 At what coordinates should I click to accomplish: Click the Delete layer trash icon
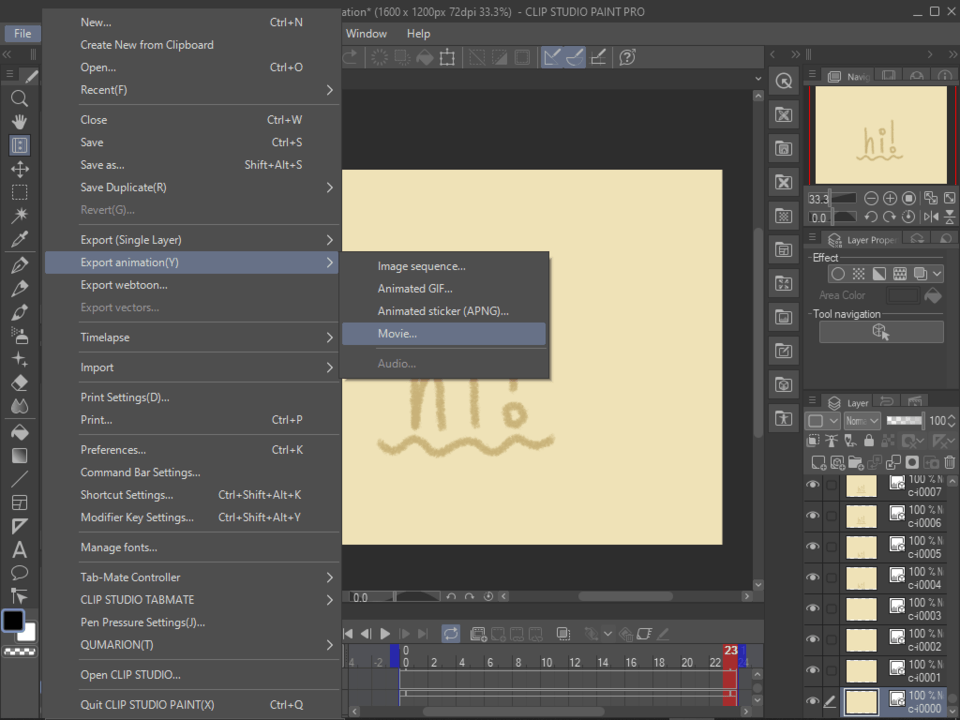click(949, 461)
